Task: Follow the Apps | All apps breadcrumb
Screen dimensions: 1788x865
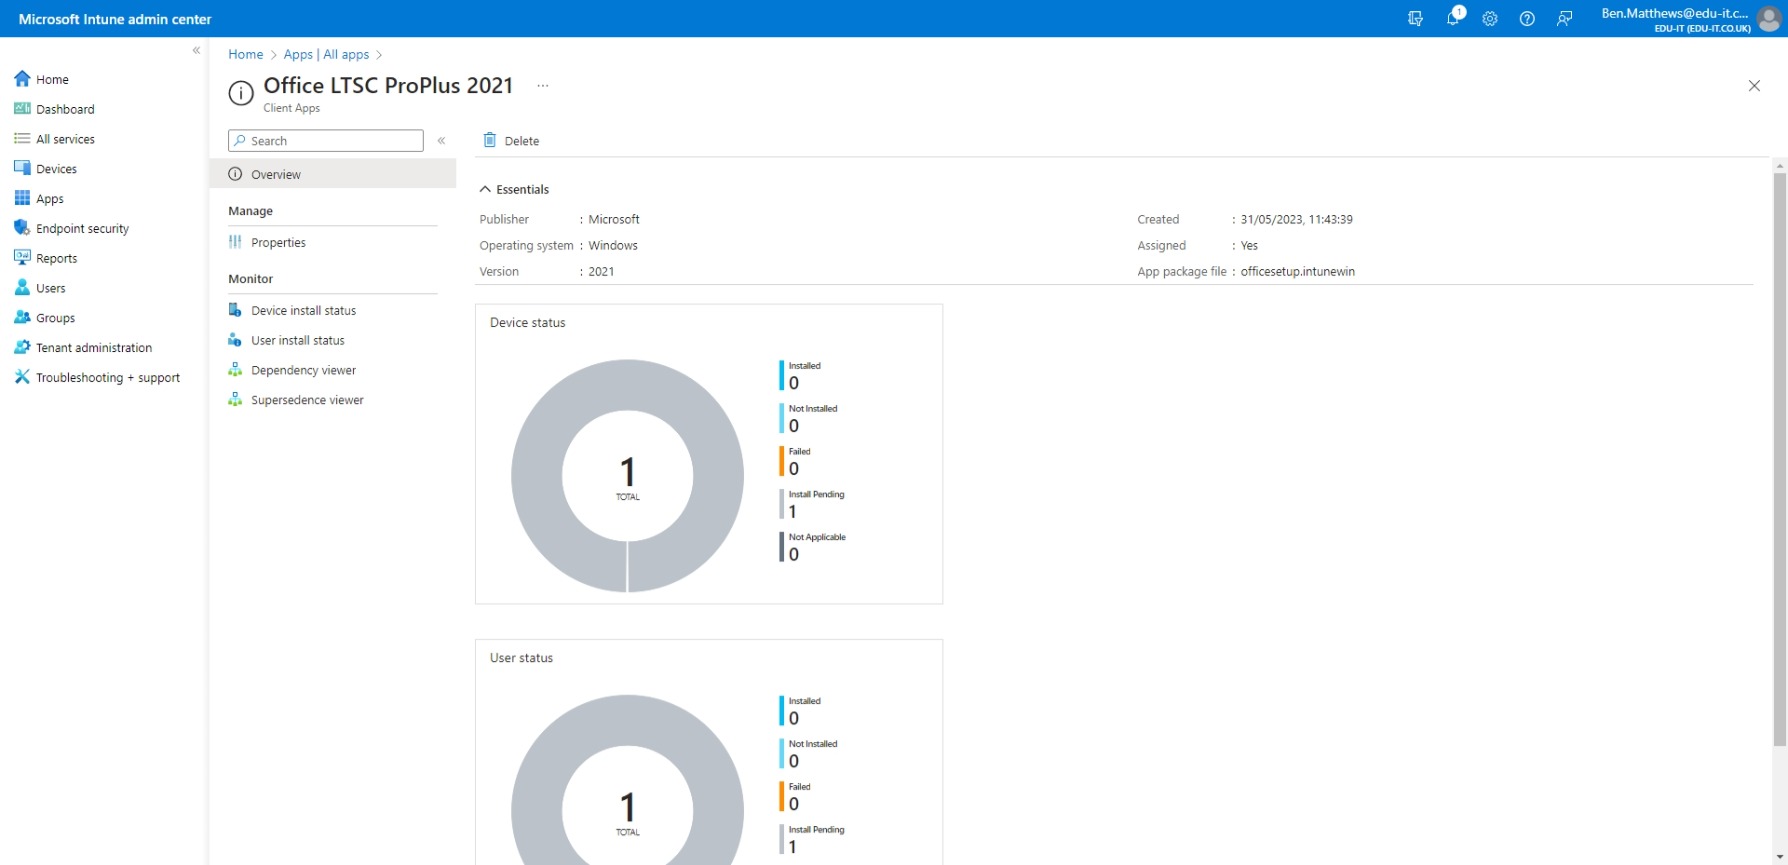Action: coord(326,54)
